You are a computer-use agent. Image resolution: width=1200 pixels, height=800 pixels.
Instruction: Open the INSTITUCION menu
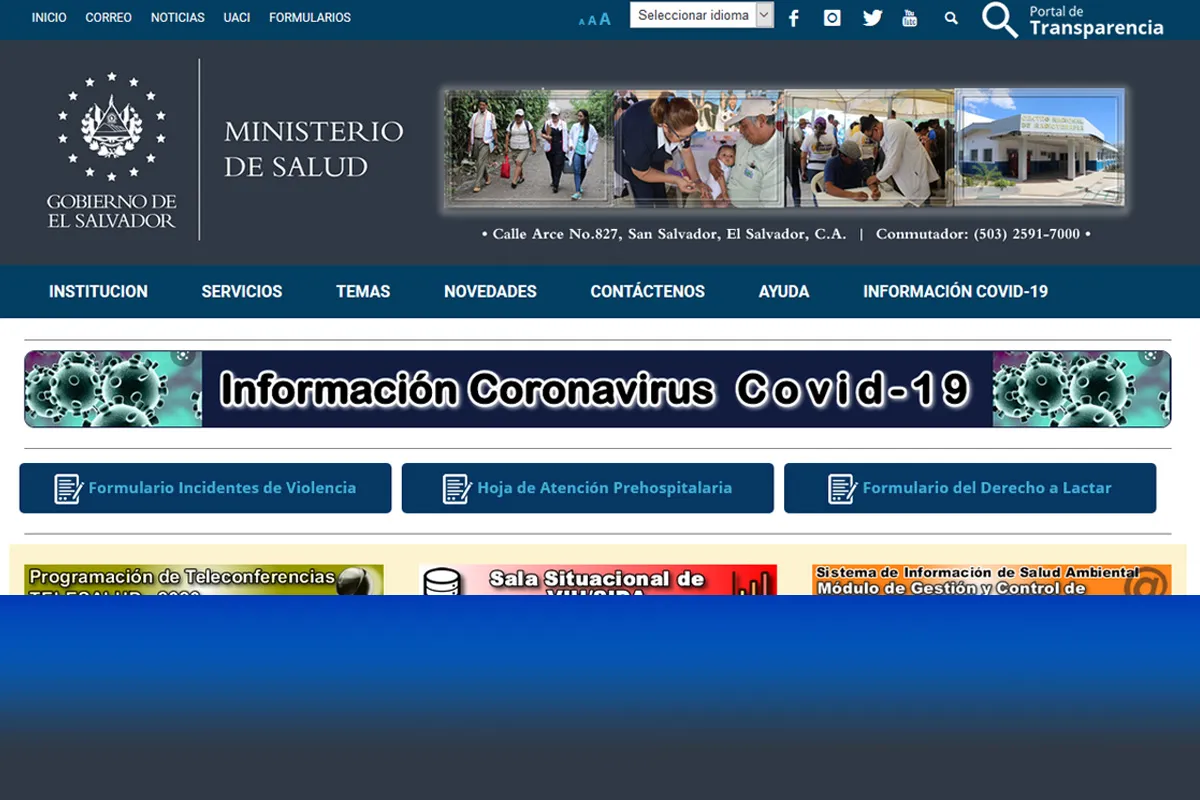coord(98,291)
